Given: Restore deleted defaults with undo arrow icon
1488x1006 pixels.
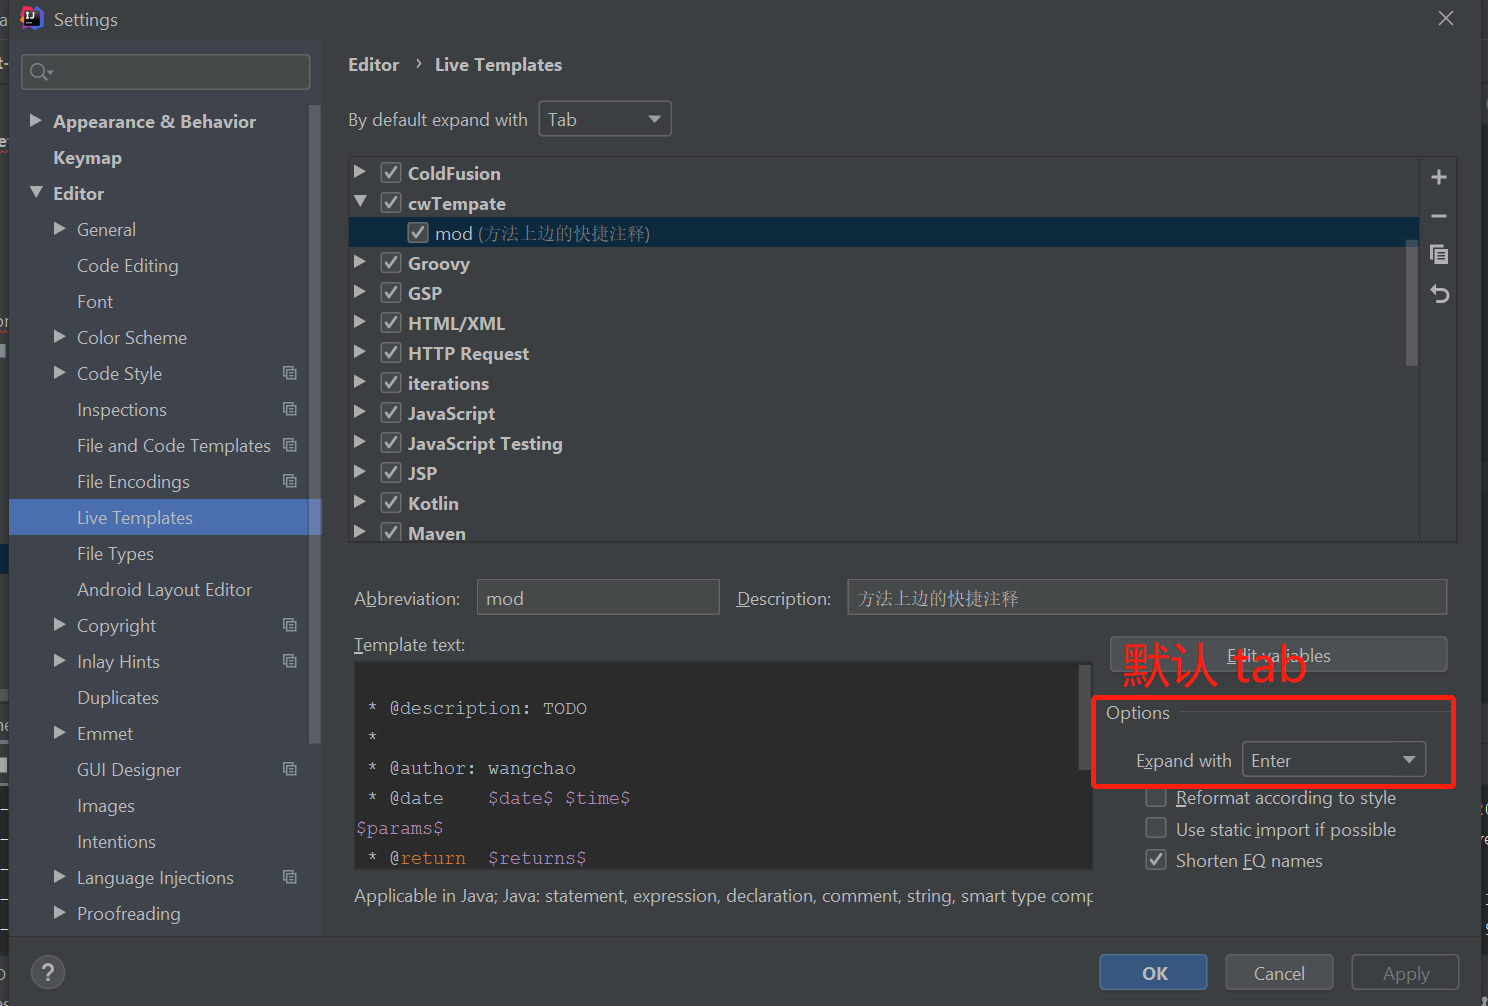Looking at the screenshot, I should 1439,294.
